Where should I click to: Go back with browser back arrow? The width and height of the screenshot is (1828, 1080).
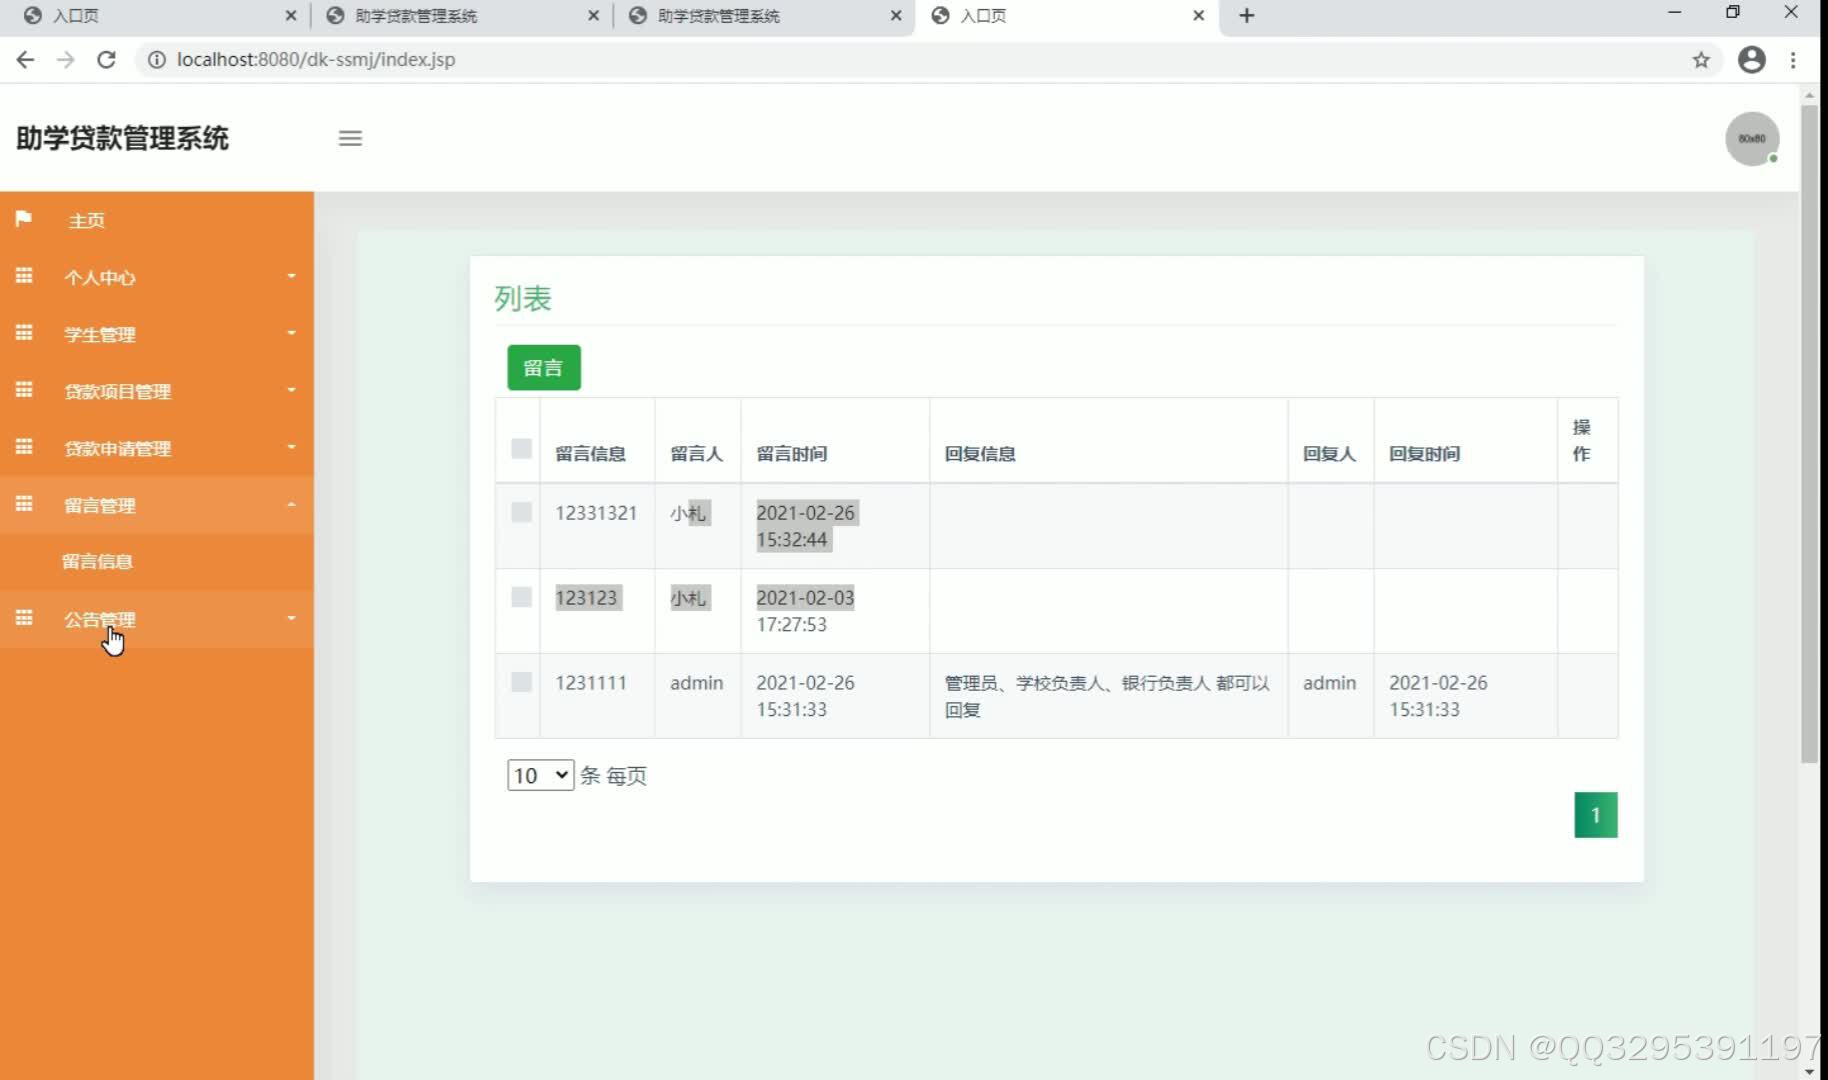[x=25, y=60]
